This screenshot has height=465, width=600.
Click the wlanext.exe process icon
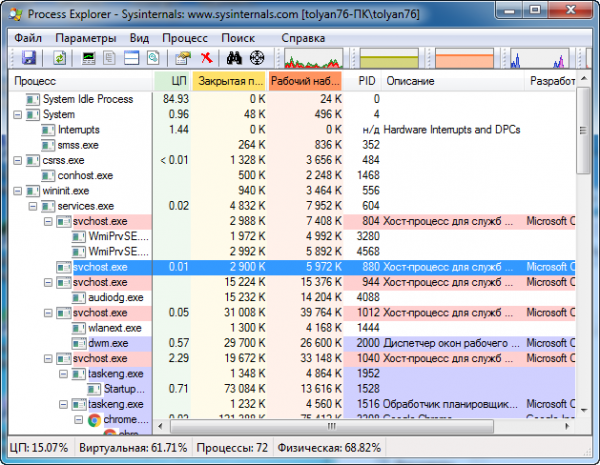tap(78, 328)
